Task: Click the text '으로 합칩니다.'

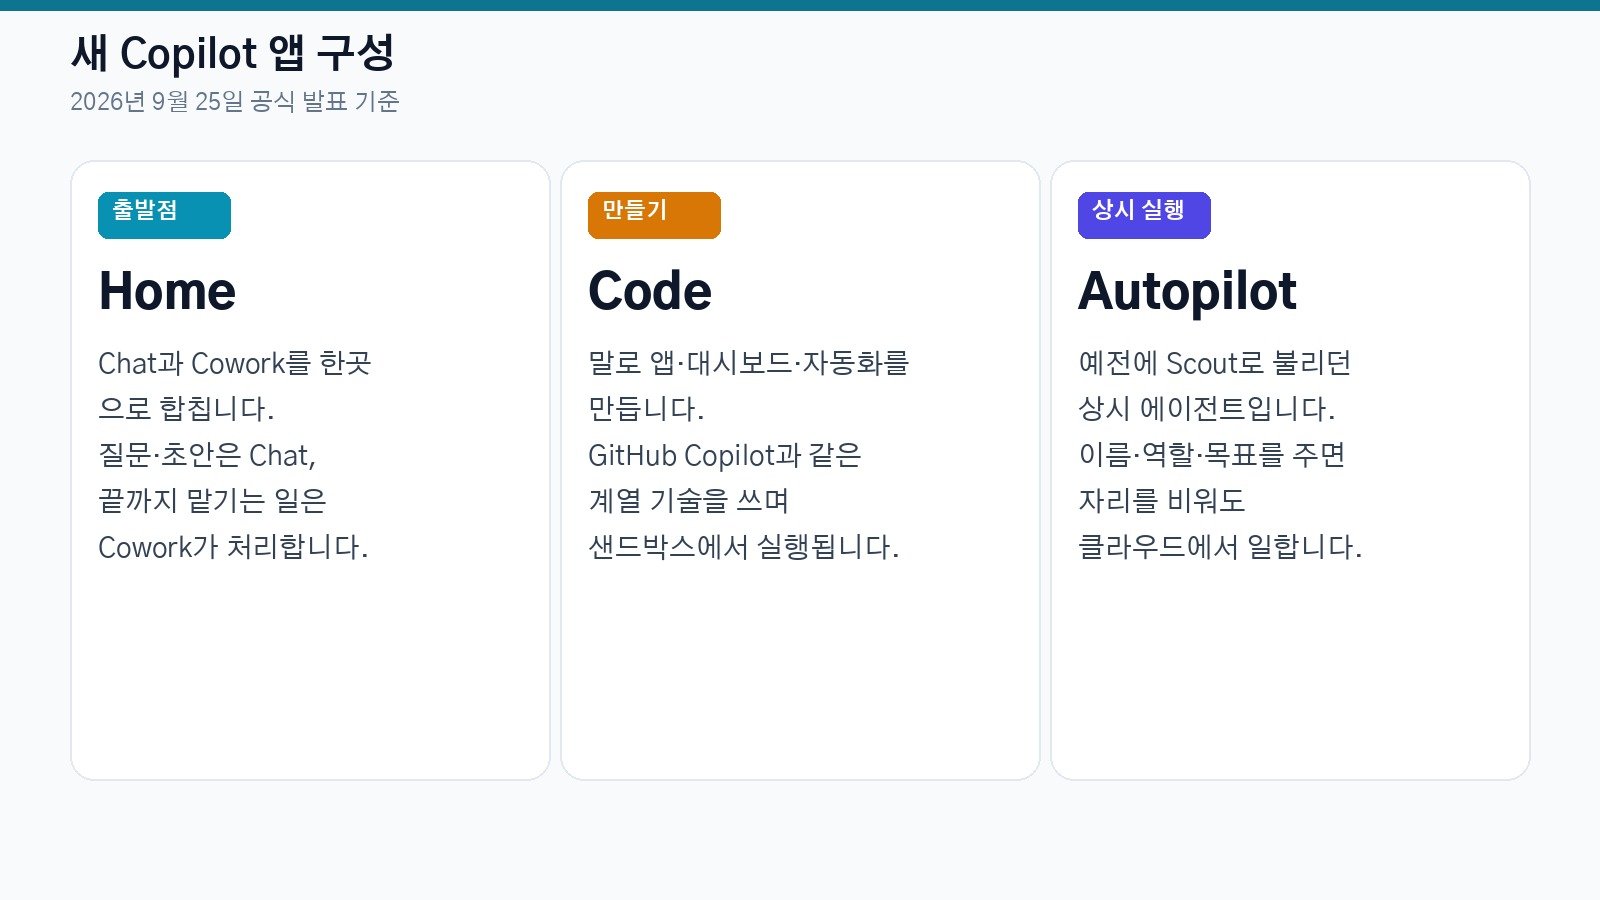Action: click(186, 409)
